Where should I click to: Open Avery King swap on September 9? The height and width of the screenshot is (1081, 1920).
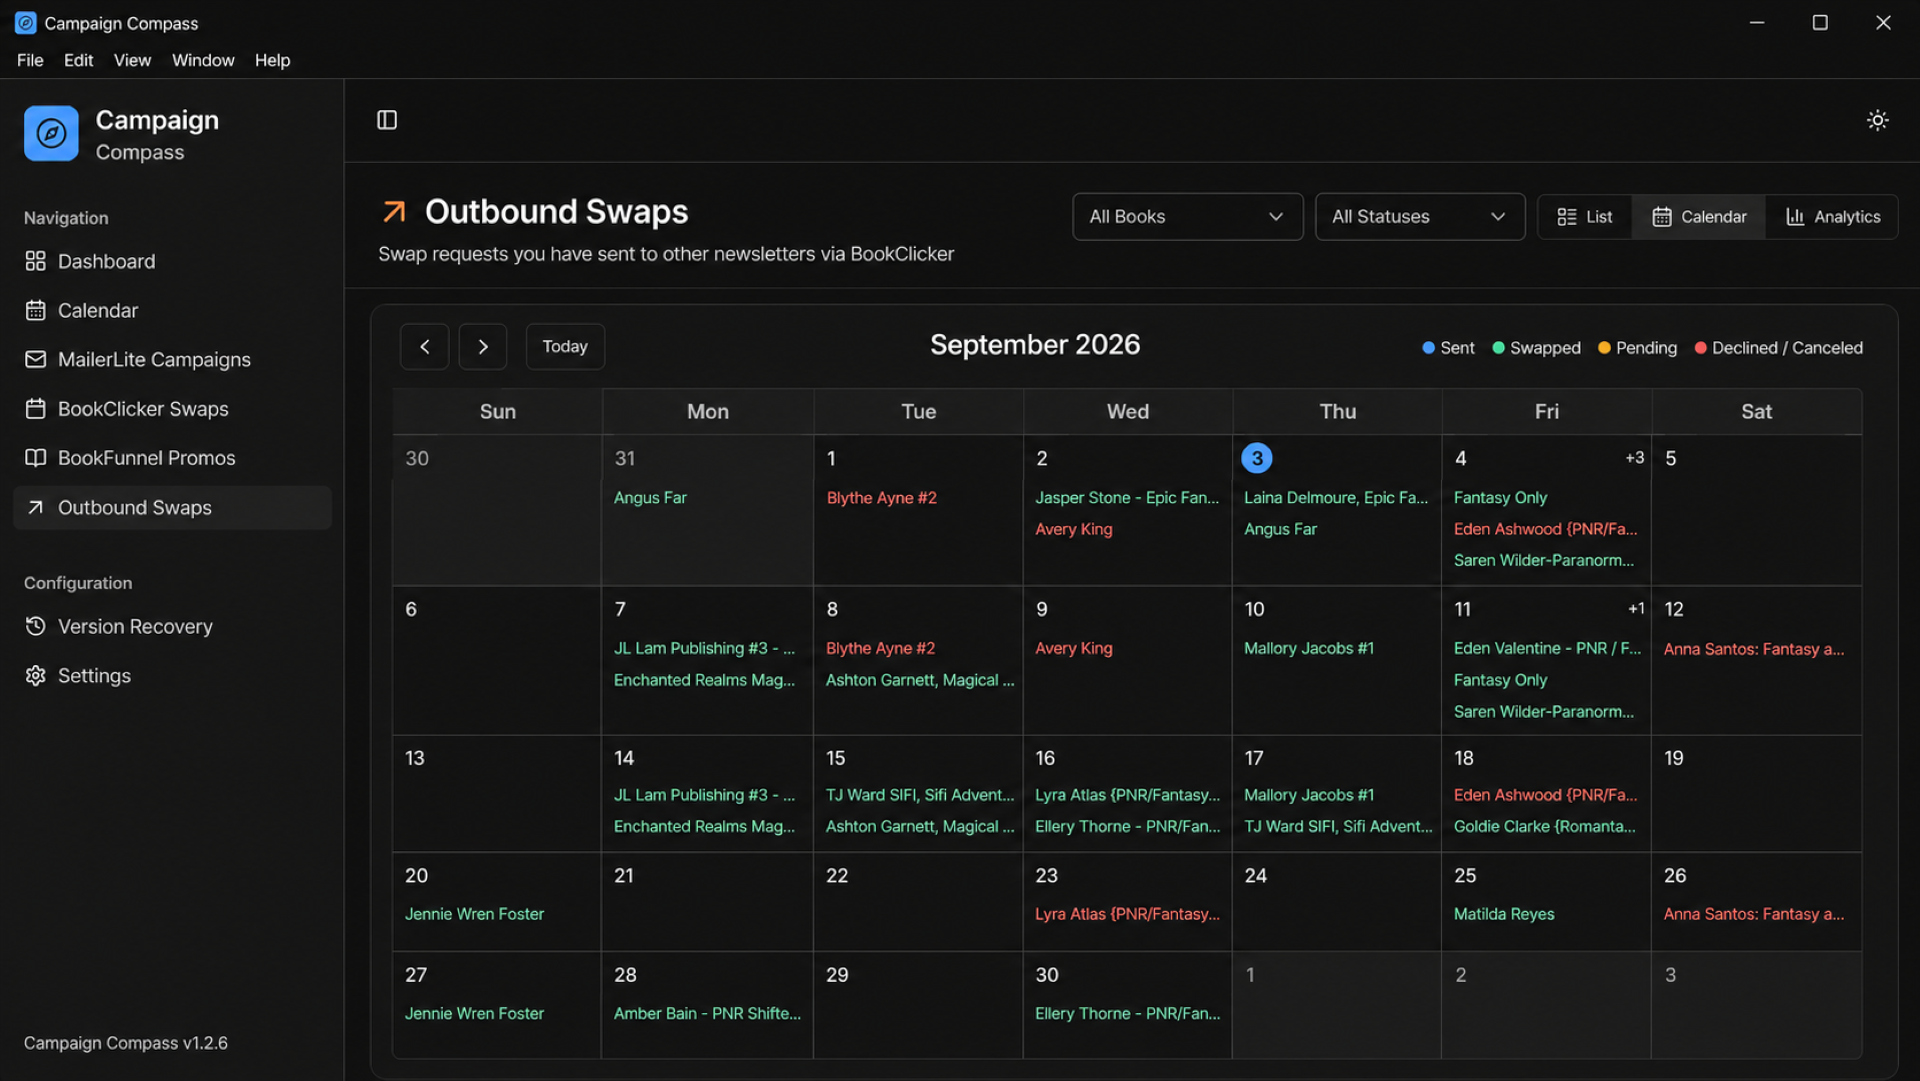(x=1074, y=648)
